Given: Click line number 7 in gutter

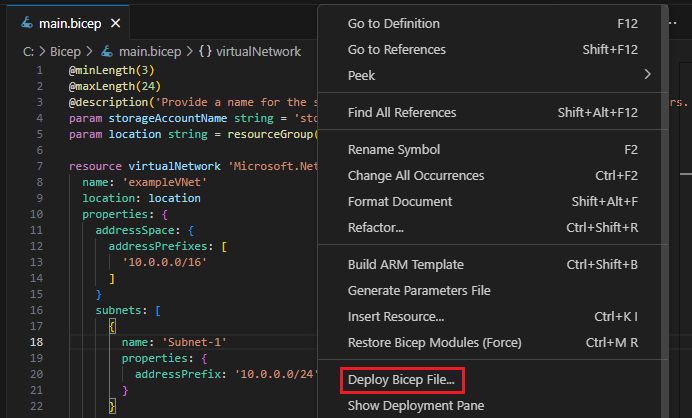Looking at the screenshot, I should pyautogui.click(x=39, y=166).
